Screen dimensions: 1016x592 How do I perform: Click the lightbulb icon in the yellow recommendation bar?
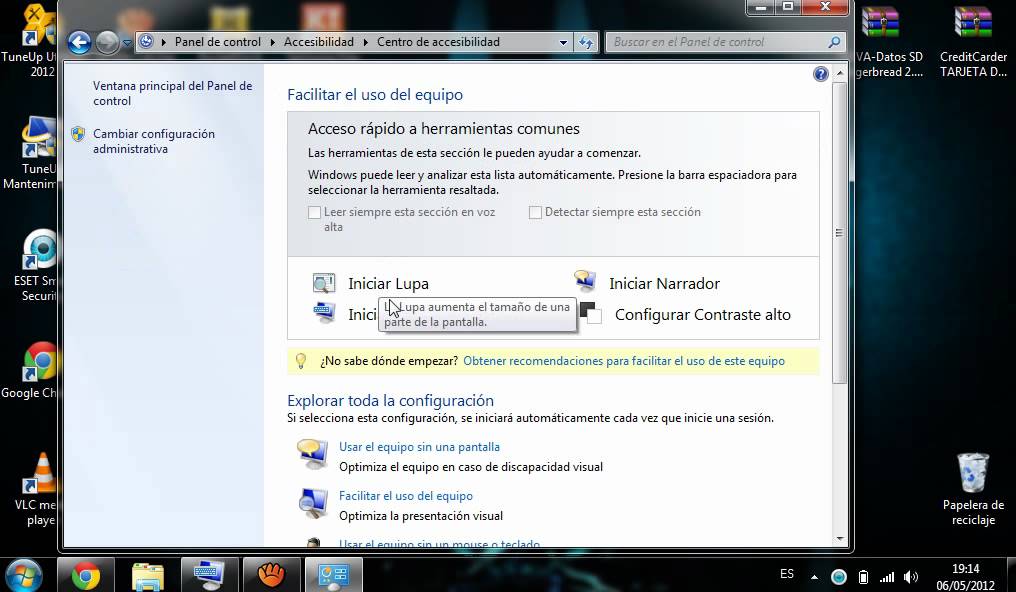299,361
